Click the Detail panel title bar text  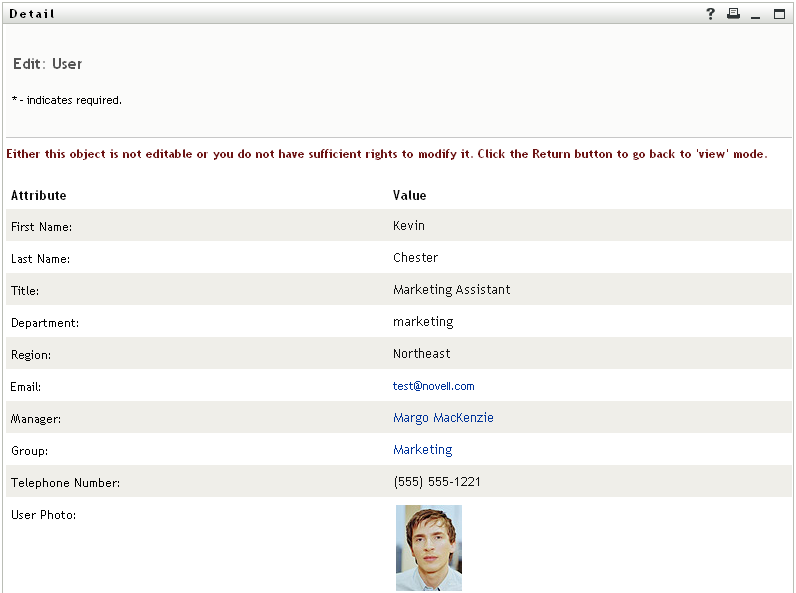pyautogui.click(x=32, y=14)
